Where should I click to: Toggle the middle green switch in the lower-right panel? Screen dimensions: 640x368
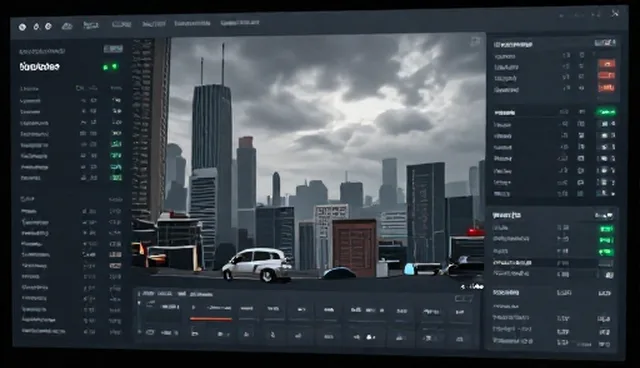606,240
